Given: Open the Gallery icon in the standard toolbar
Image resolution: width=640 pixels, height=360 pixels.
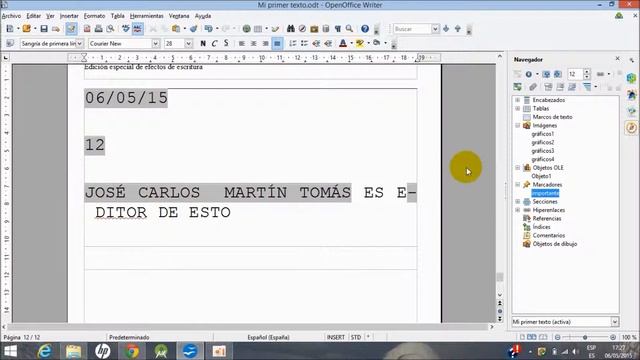Looking at the screenshot, I should coord(314,29).
